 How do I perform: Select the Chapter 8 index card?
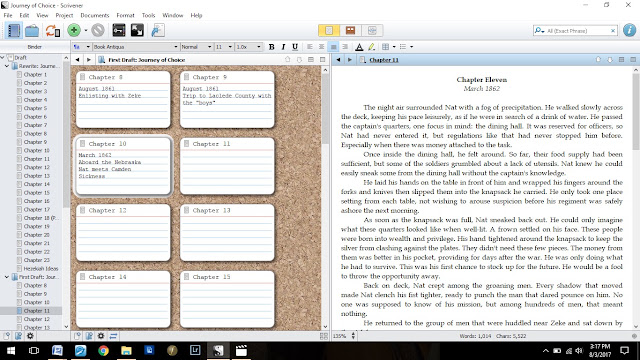coord(123,100)
